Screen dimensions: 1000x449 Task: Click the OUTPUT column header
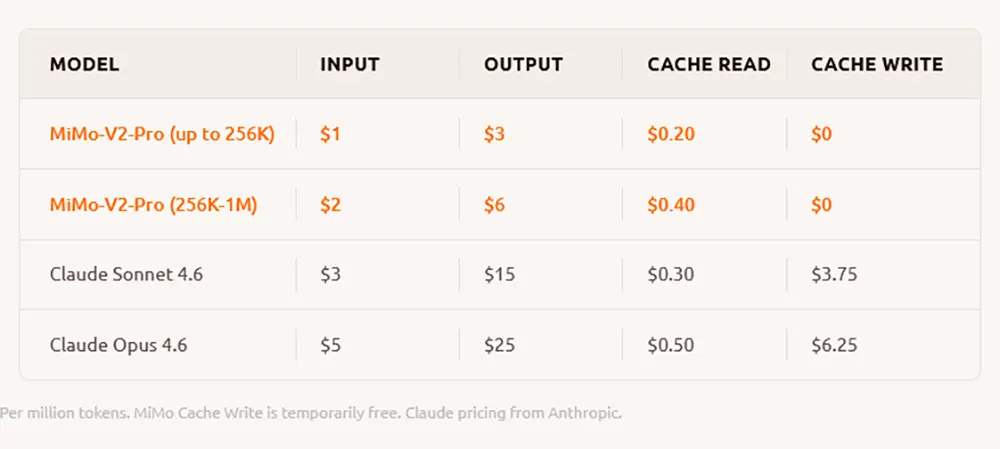(x=523, y=65)
